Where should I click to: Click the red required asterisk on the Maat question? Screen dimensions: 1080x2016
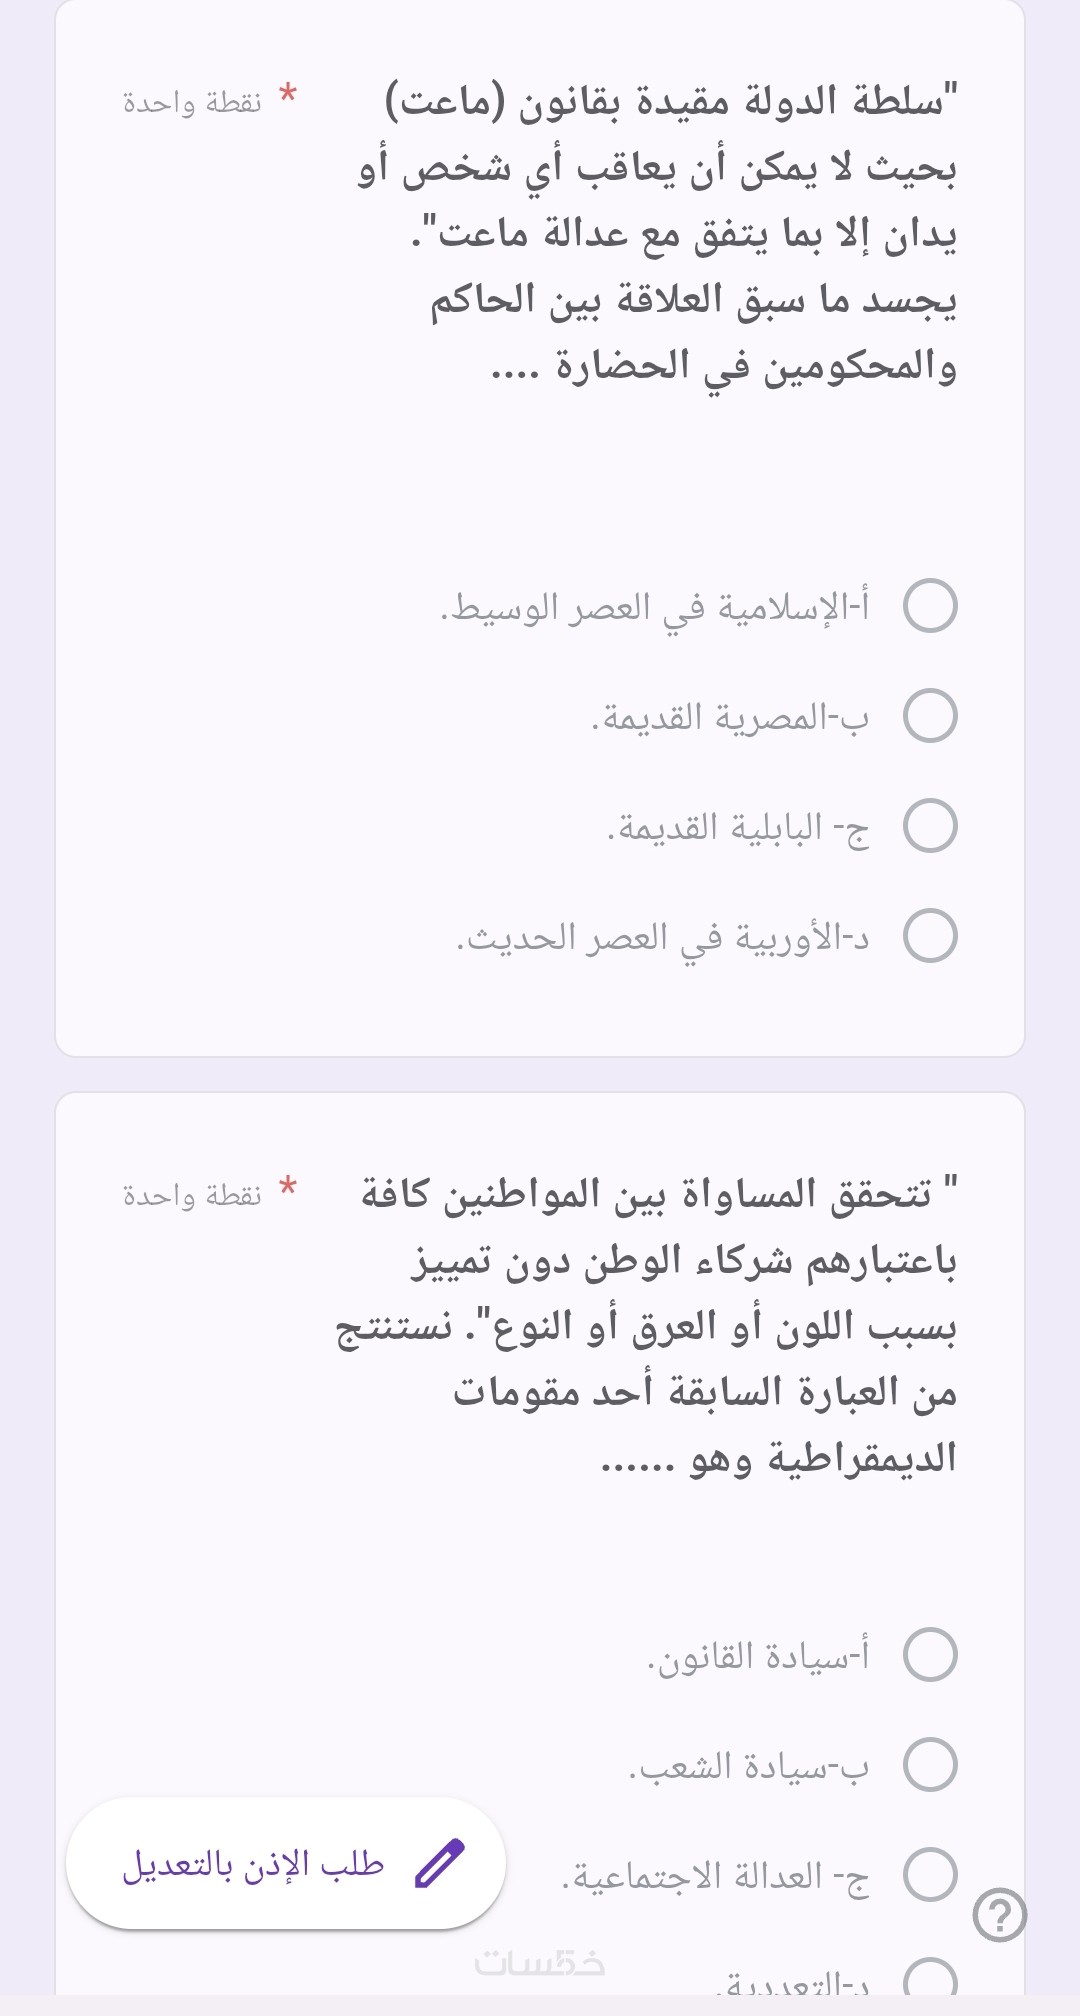[x=288, y=95]
